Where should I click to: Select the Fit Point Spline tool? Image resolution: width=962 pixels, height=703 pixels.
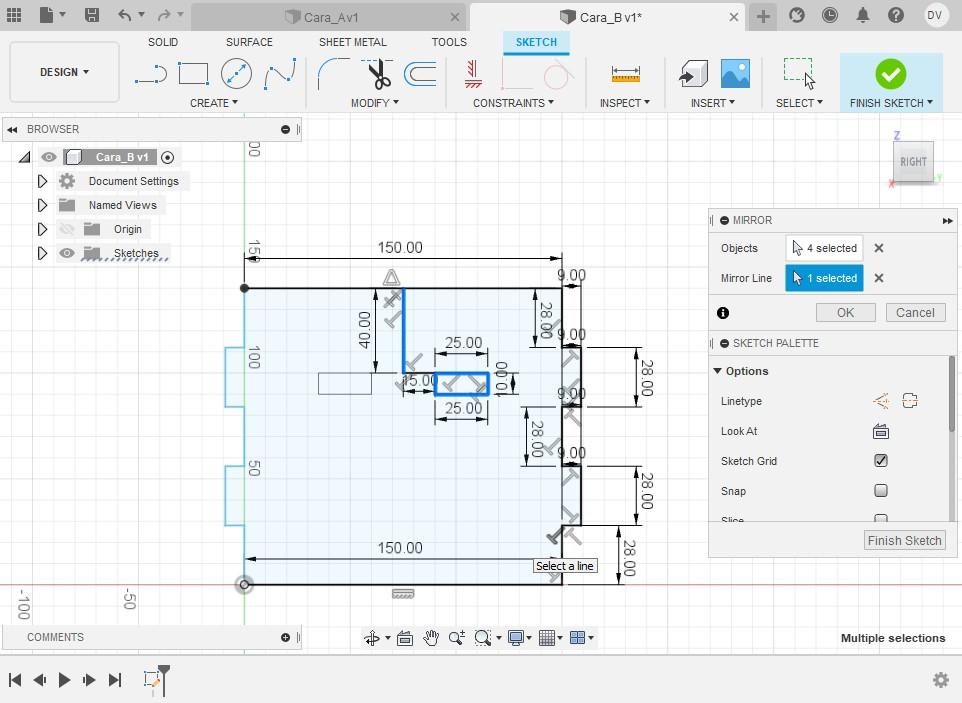[280, 74]
